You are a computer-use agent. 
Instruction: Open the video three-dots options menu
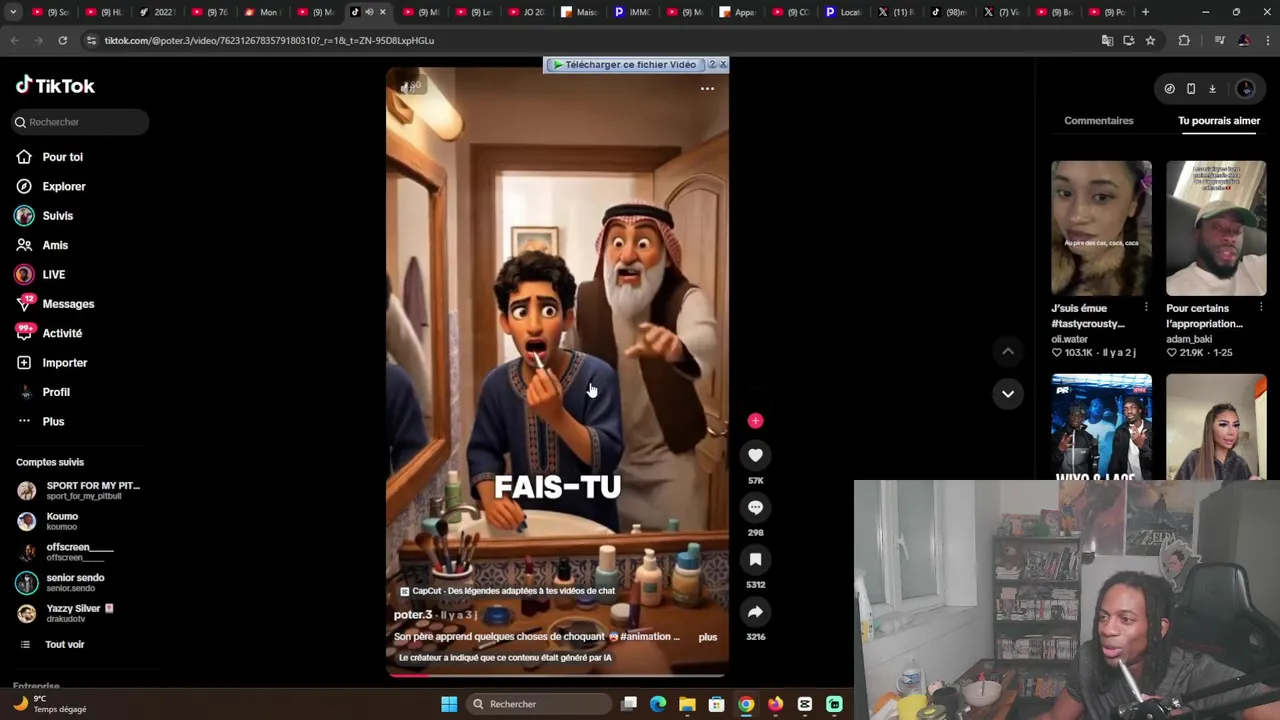click(x=707, y=89)
